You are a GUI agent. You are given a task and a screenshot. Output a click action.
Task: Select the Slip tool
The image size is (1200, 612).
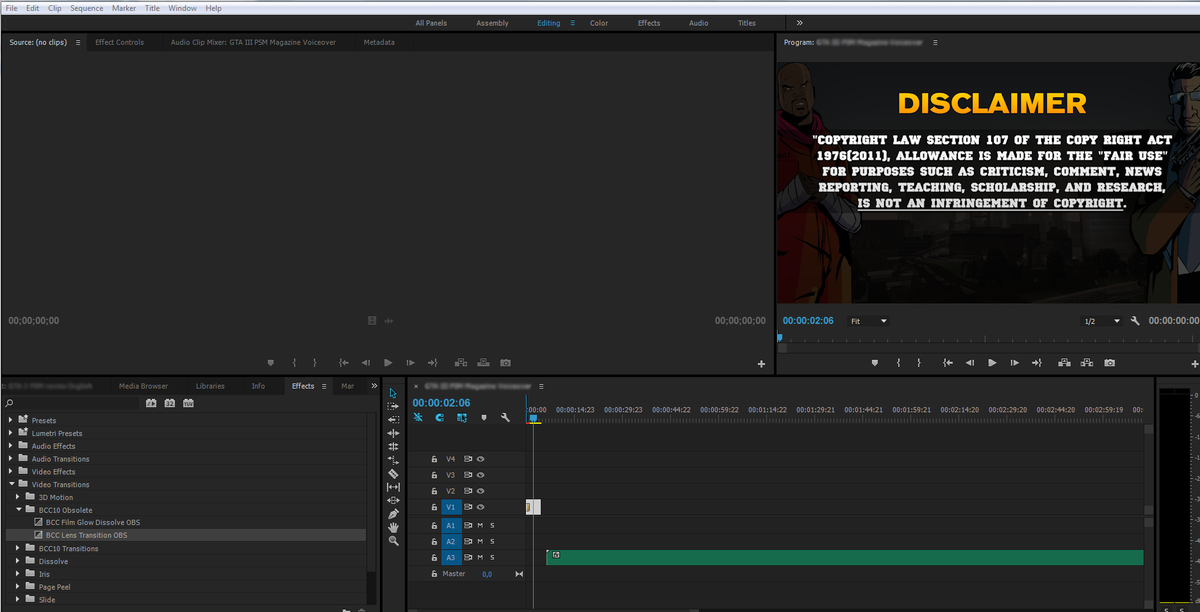pos(393,486)
